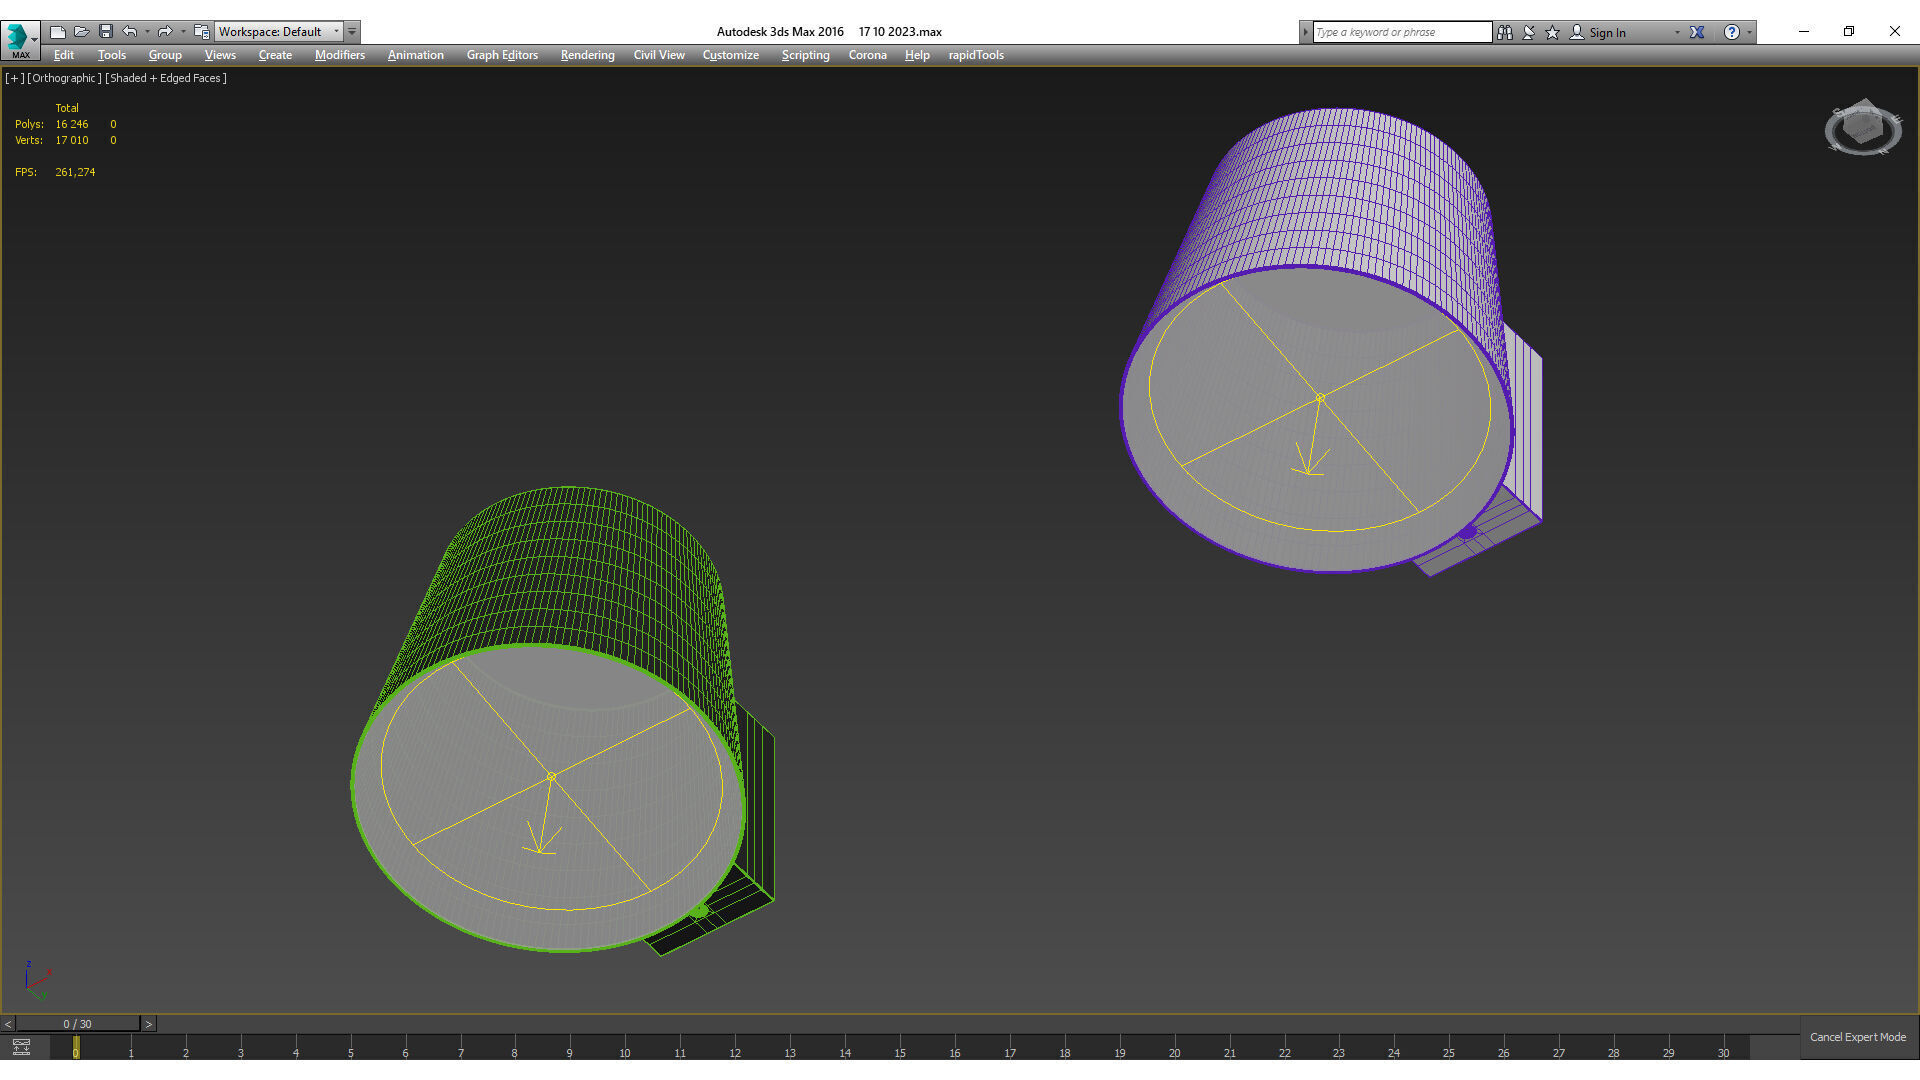Image resolution: width=1920 pixels, height=1080 pixels.
Task: Click the time slider 0 / 30 handle
Action: pos(77,1024)
